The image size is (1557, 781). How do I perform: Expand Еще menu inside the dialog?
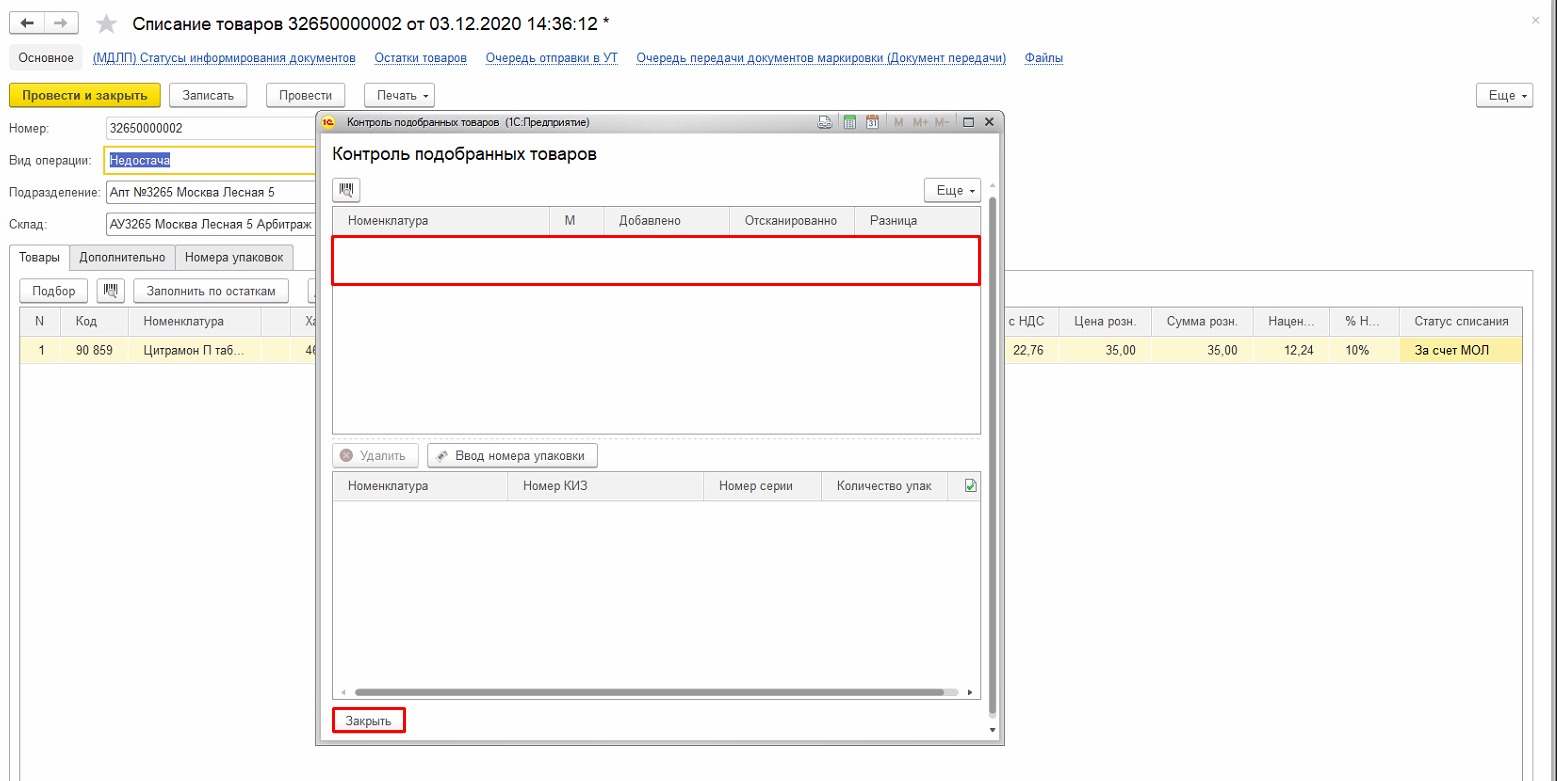pyautogui.click(x=951, y=190)
